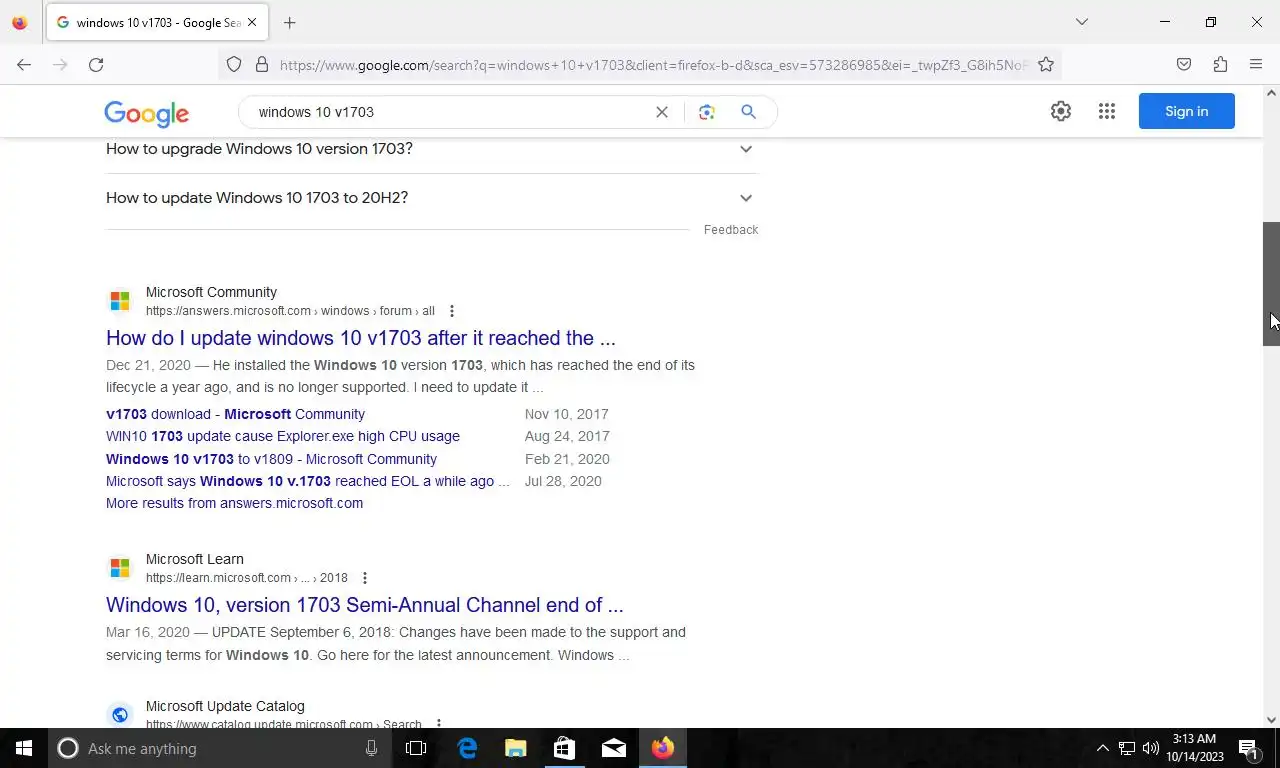Click the 'Nov 10, 2017' date text
This screenshot has width=1280, height=768.
coord(566,414)
